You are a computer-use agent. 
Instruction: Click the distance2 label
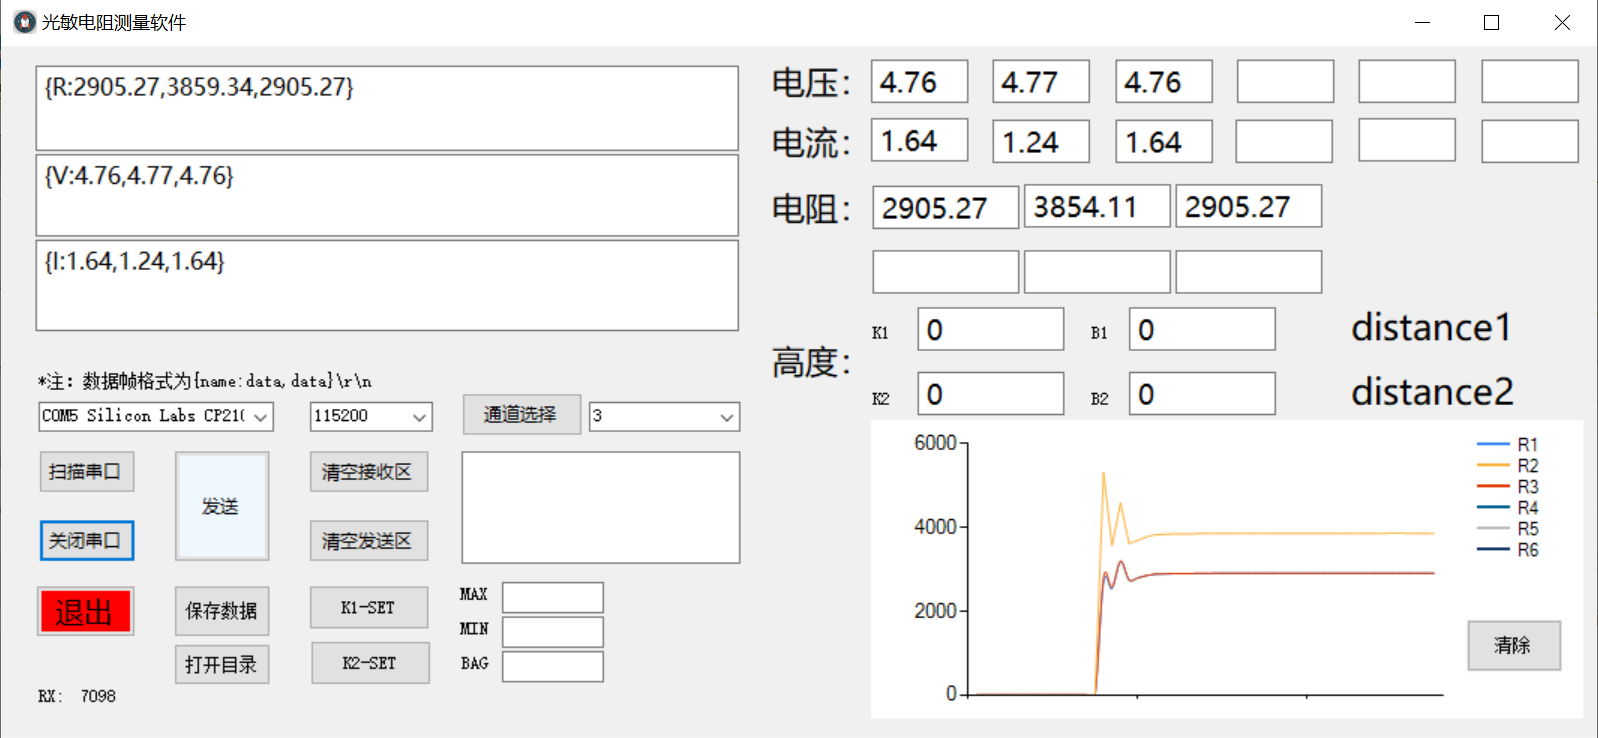coord(1432,392)
